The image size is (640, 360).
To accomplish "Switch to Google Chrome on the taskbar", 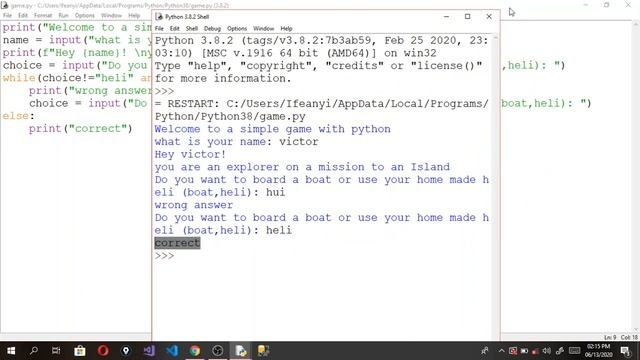I will coord(195,351).
